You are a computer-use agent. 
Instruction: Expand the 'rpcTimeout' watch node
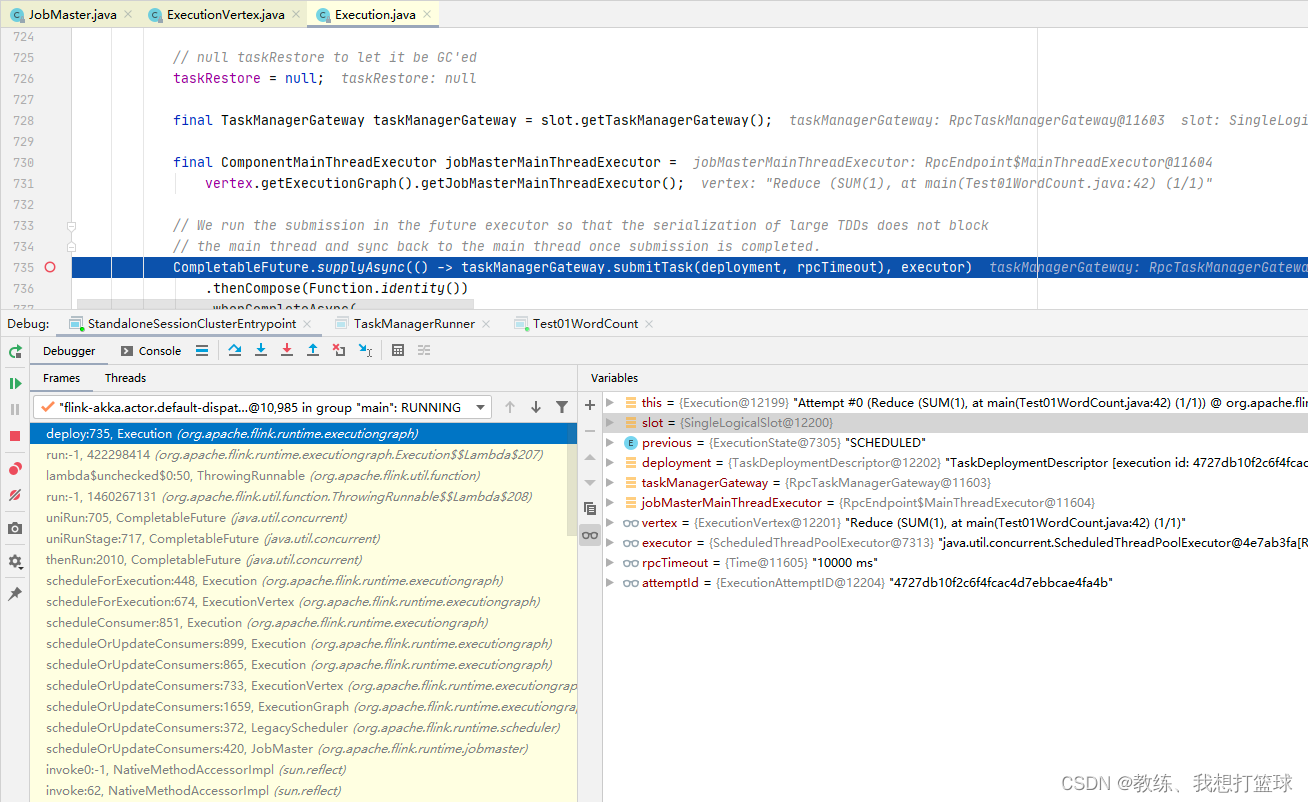pos(611,562)
